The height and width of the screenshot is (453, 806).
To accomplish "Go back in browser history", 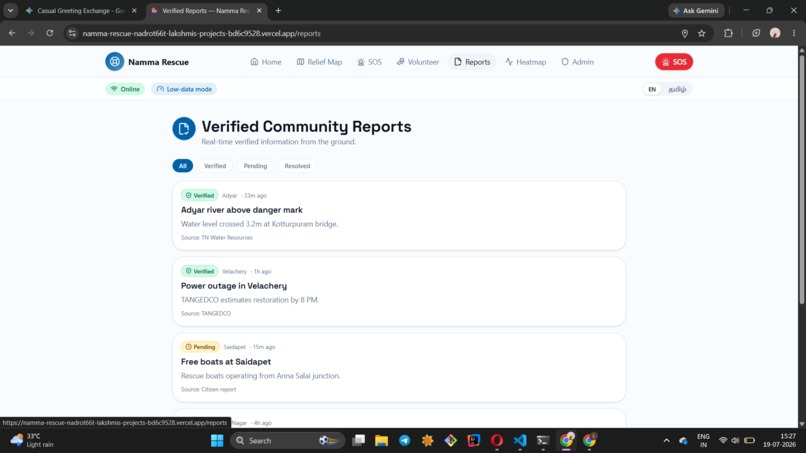I will [12, 33].
